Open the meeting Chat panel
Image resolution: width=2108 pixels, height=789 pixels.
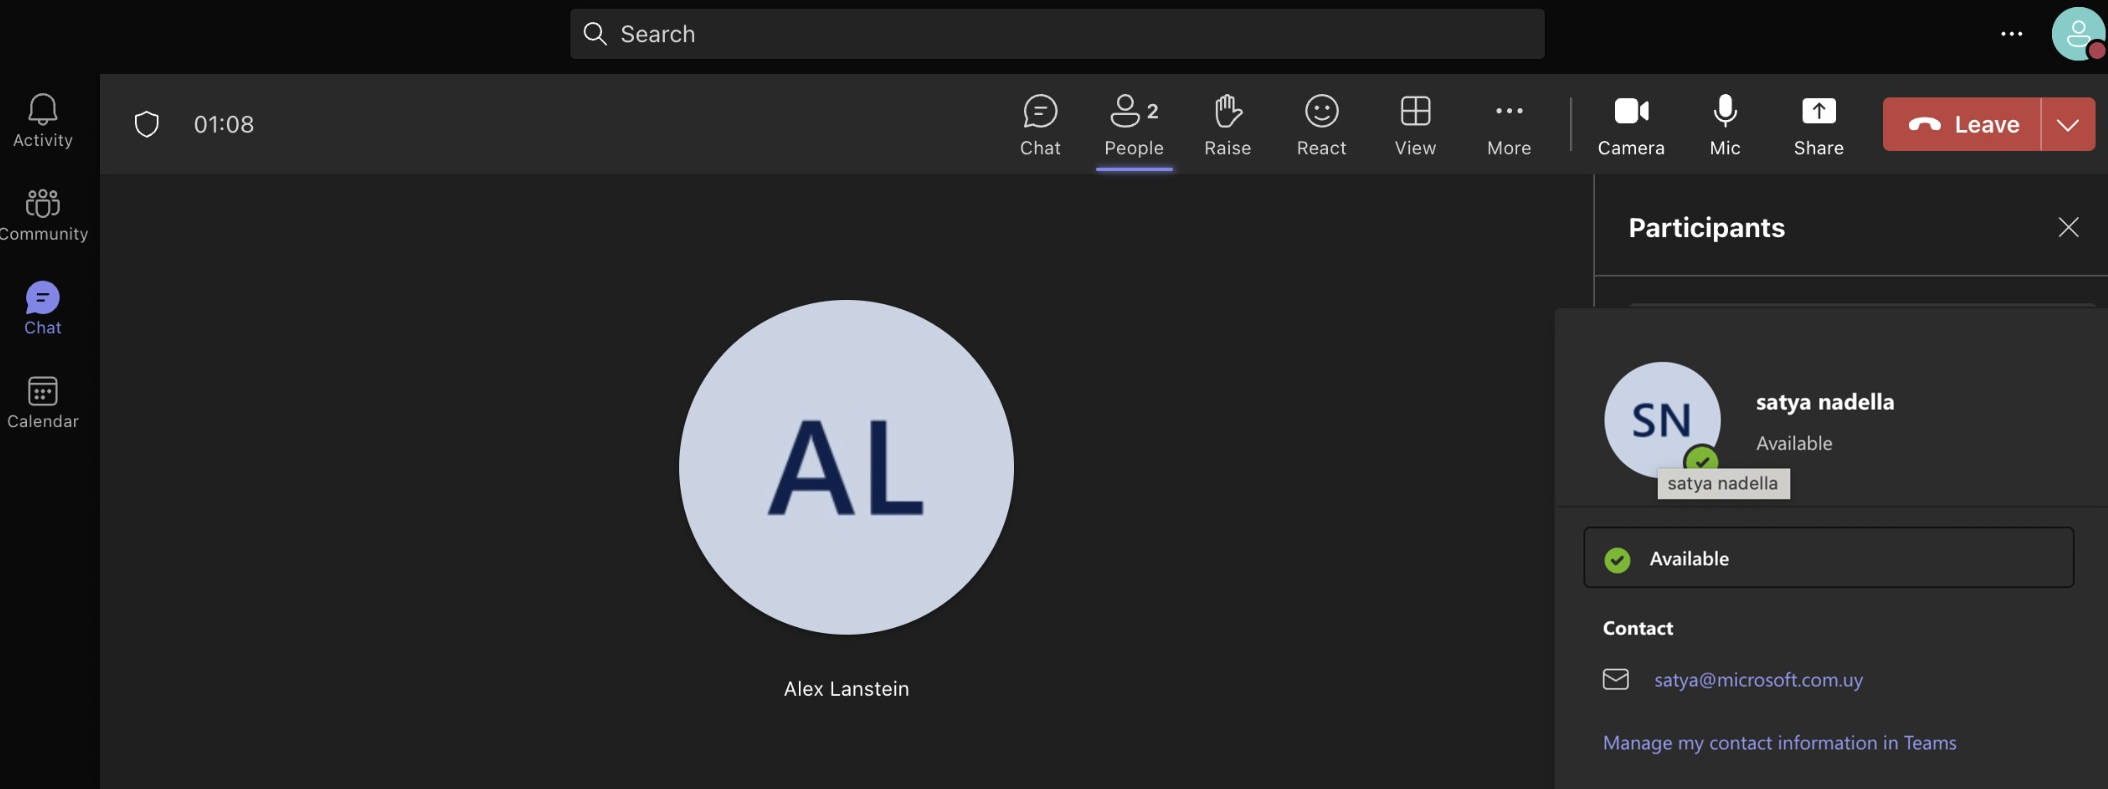coord(1040,125)
